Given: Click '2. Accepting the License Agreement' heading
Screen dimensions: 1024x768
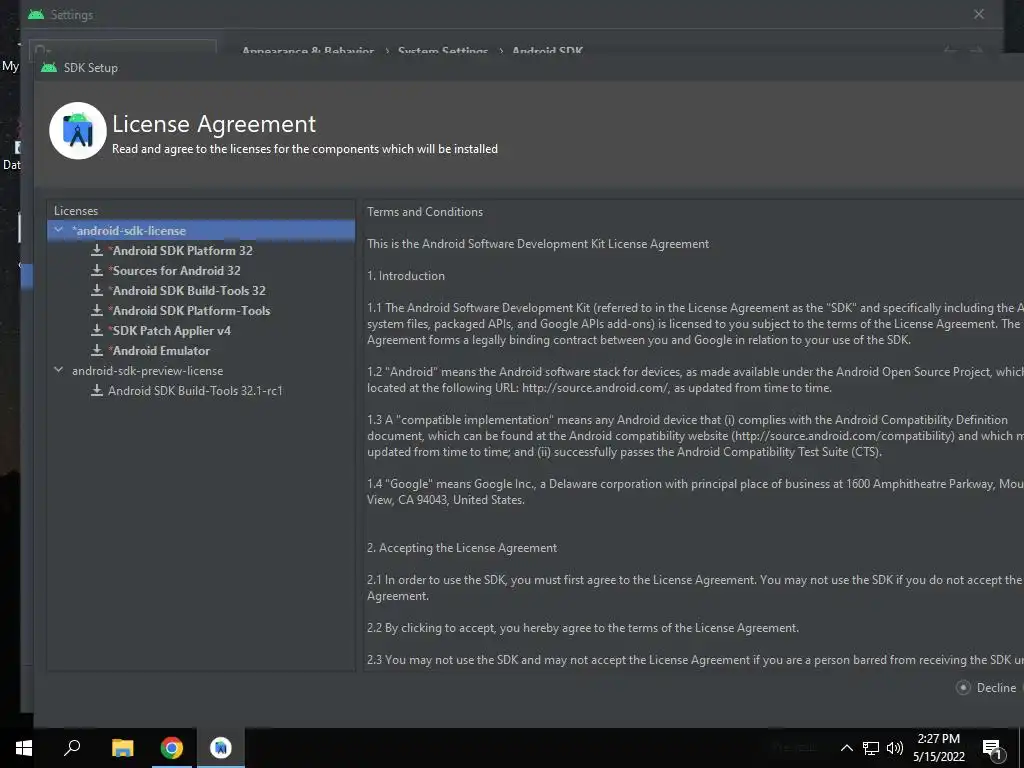Looking at the screenshot, I should [x=462, y=548].
